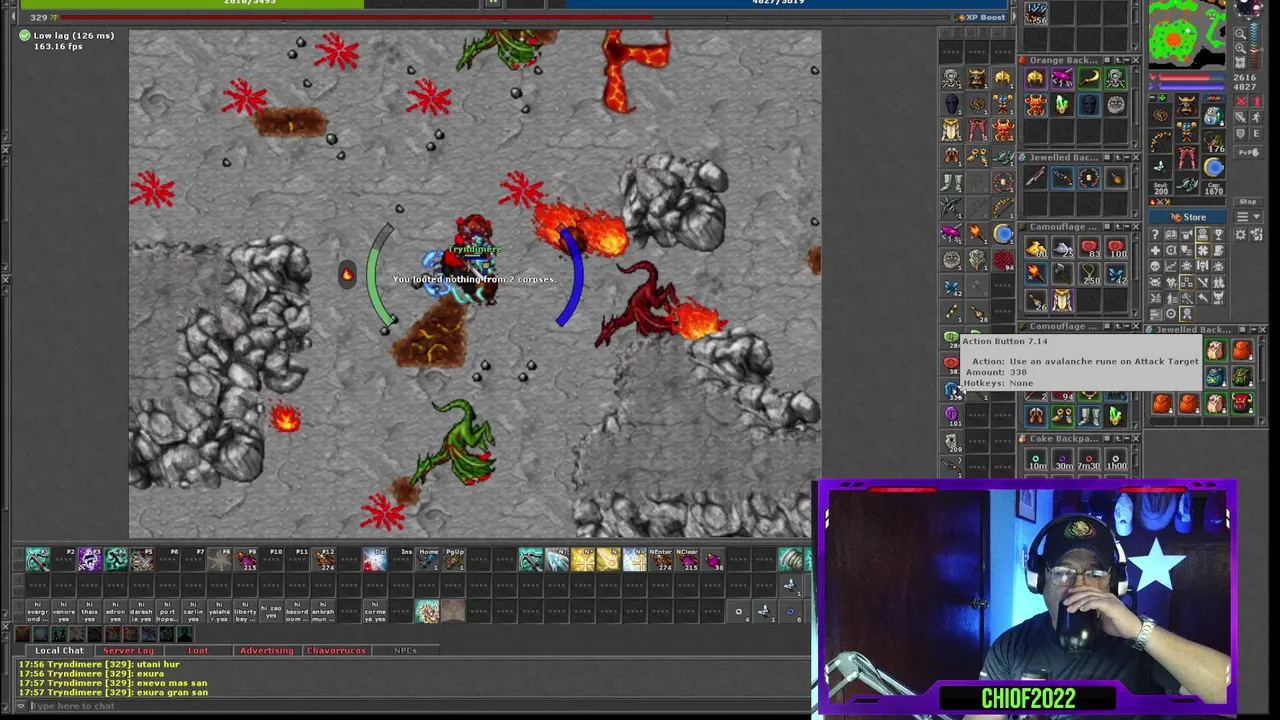Open hamburger dropdown below Stop button
Viewport: 1280px width, 720px height.
click(1248, 217)
